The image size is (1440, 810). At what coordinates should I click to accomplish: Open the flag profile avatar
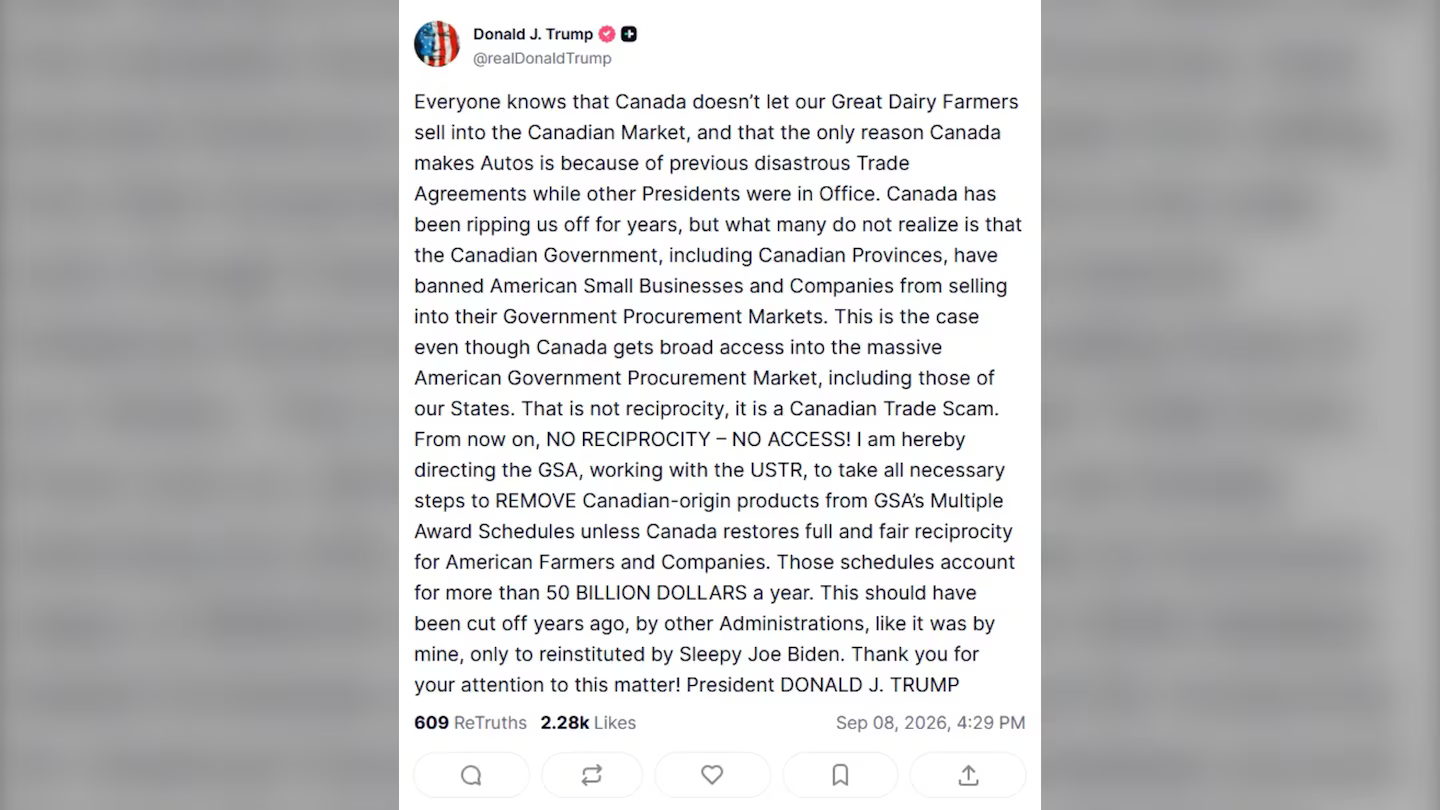tap(437, 44)
